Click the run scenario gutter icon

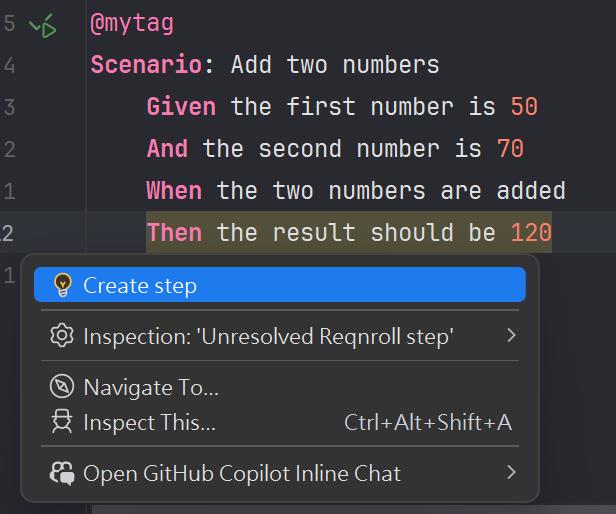click(x=44, y=26)
